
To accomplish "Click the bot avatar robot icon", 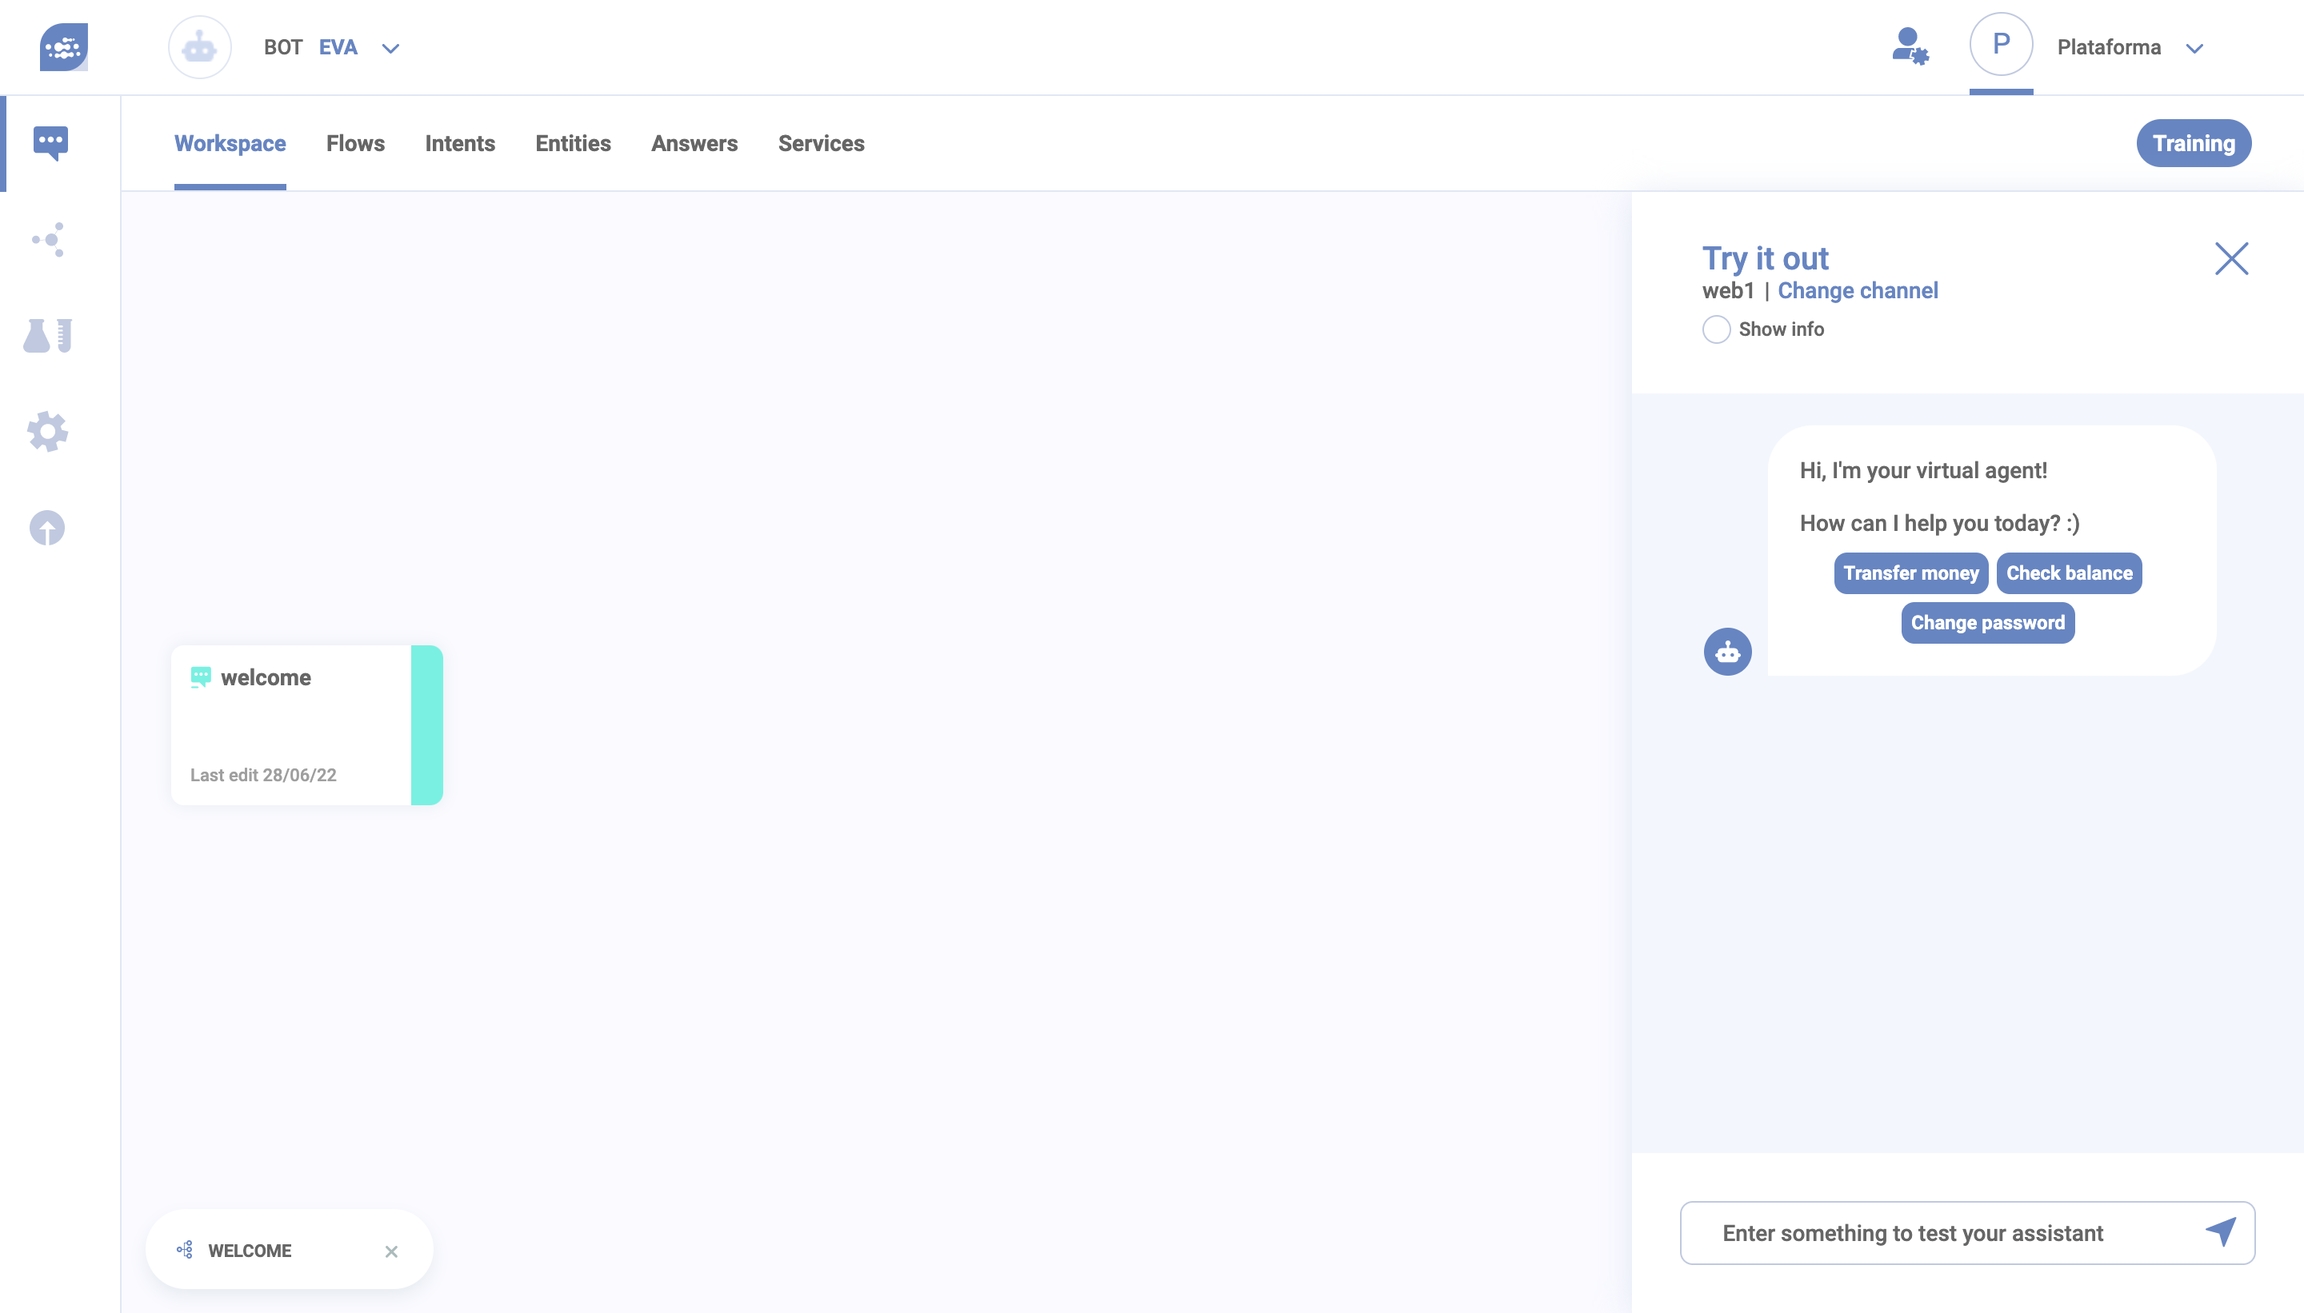I will [x=200, y=47].
